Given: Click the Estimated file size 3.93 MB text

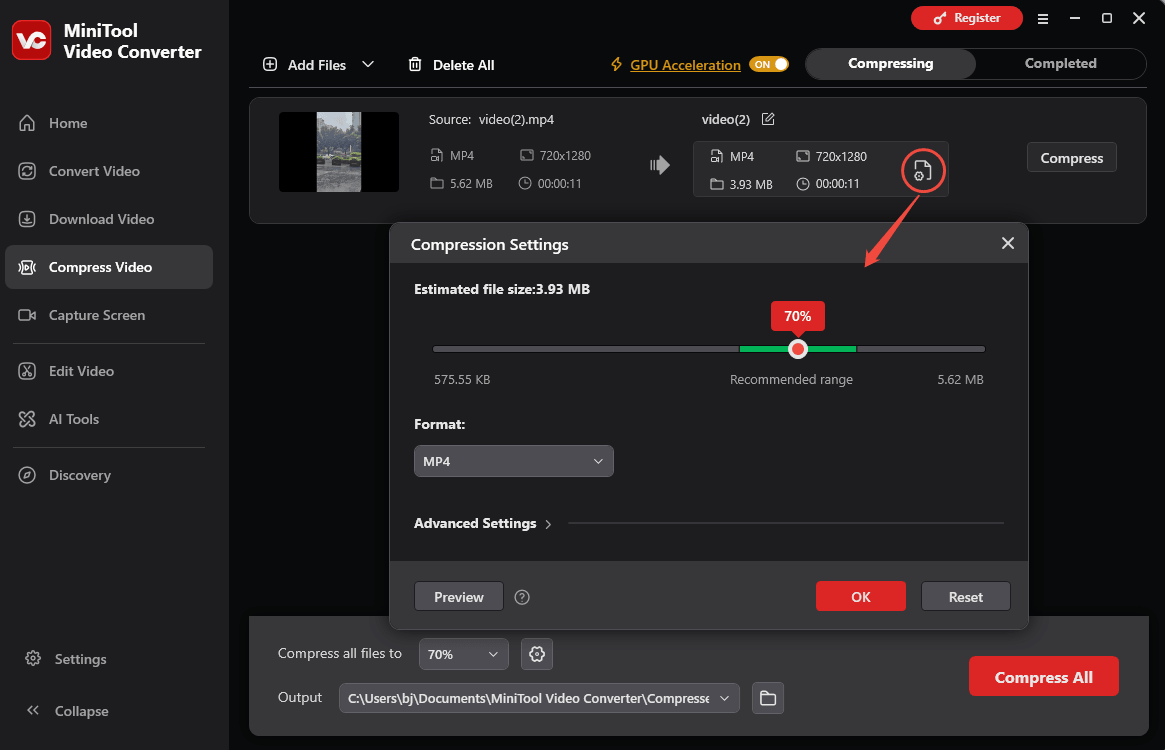Looking at the screenshot, I should [502, 289].
